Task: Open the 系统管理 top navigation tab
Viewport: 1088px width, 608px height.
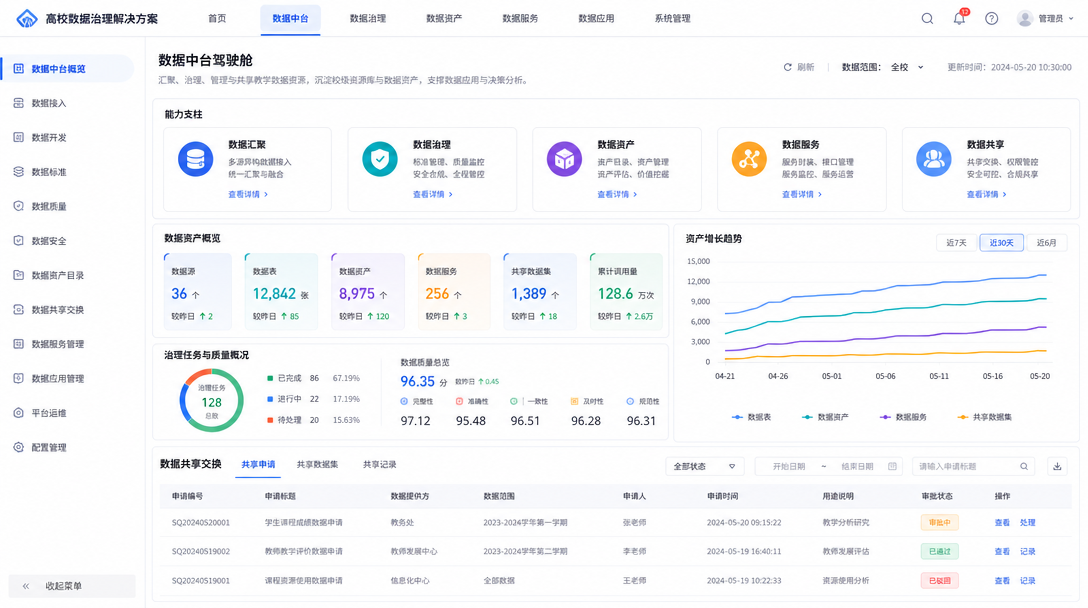Action: [x=672, y=19]
